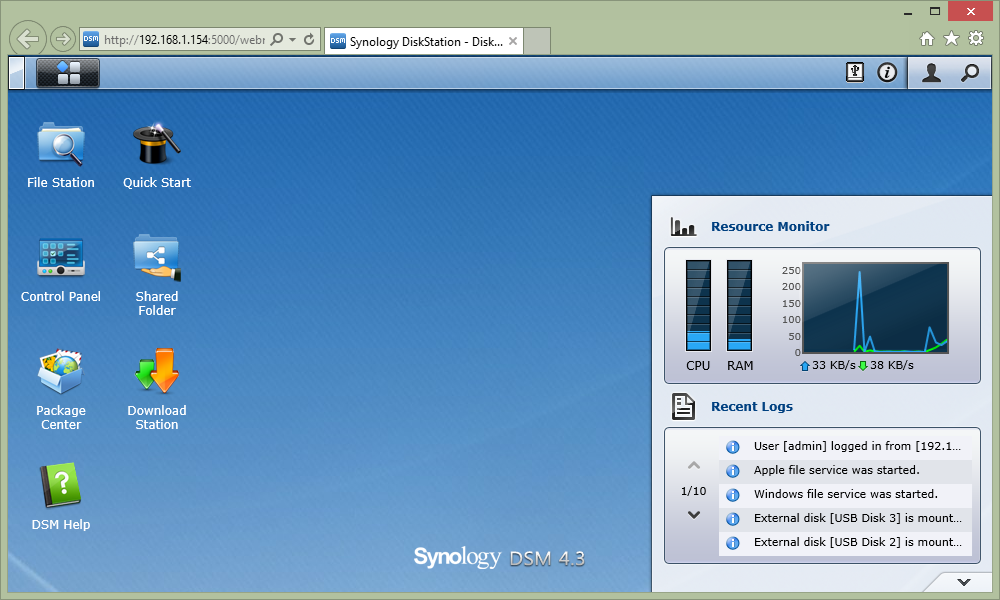
Task: Click the info icon beside admin login log
Action: point(733,447)
